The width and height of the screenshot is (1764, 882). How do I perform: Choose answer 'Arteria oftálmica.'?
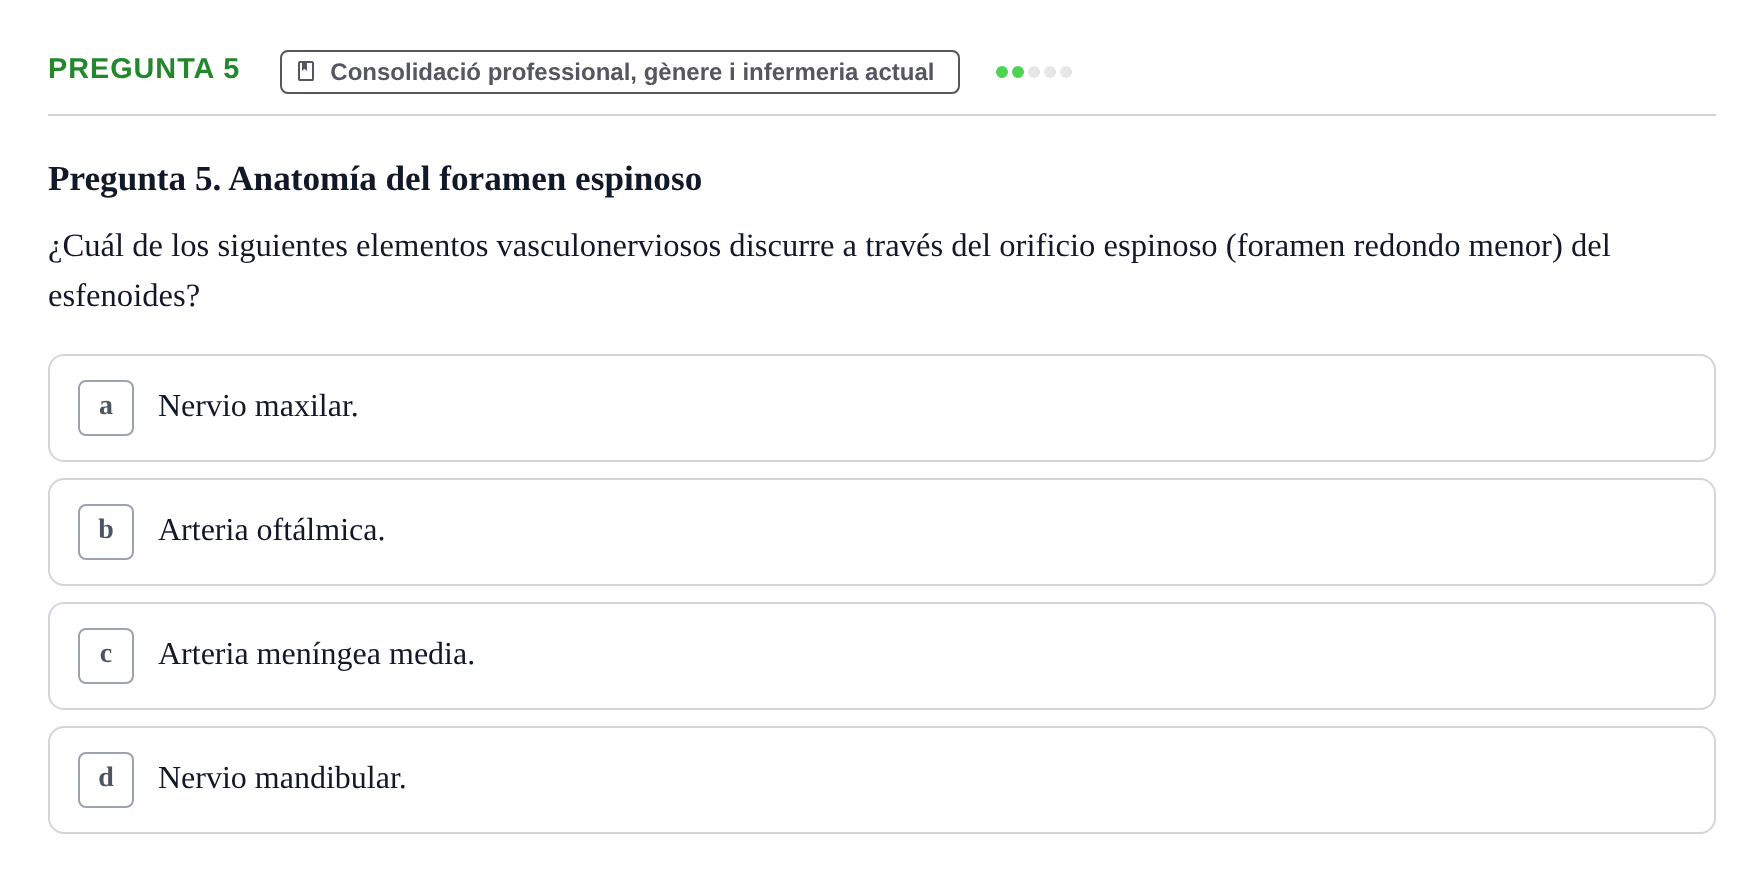coord(271,530)
